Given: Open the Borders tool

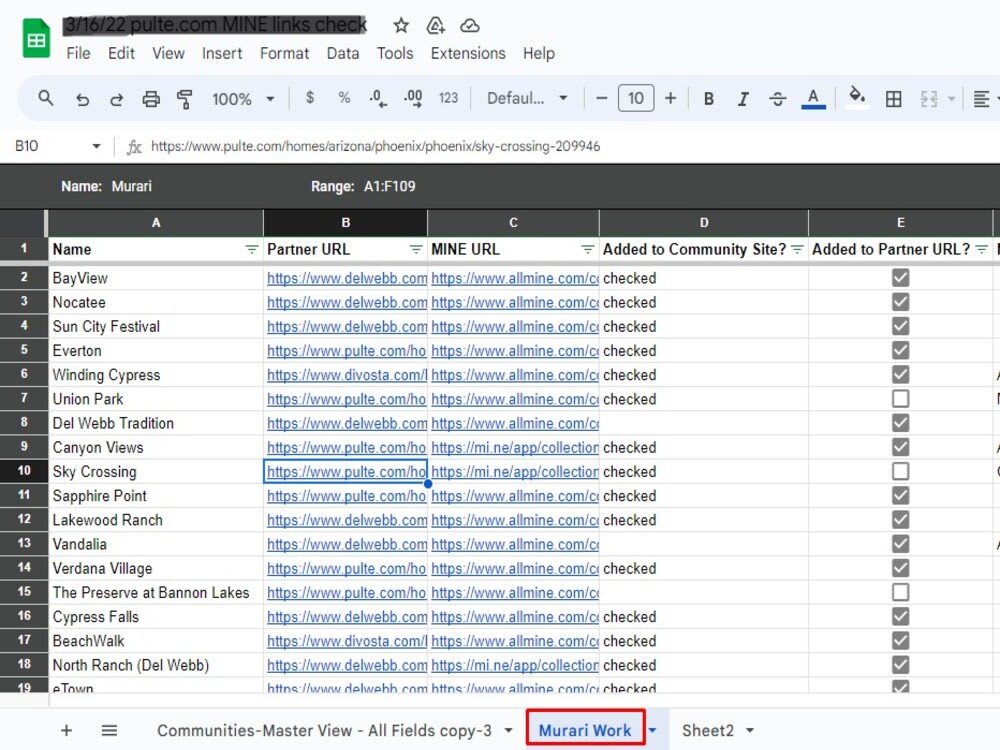Looking at the screenshot, I should click(893, 99).
